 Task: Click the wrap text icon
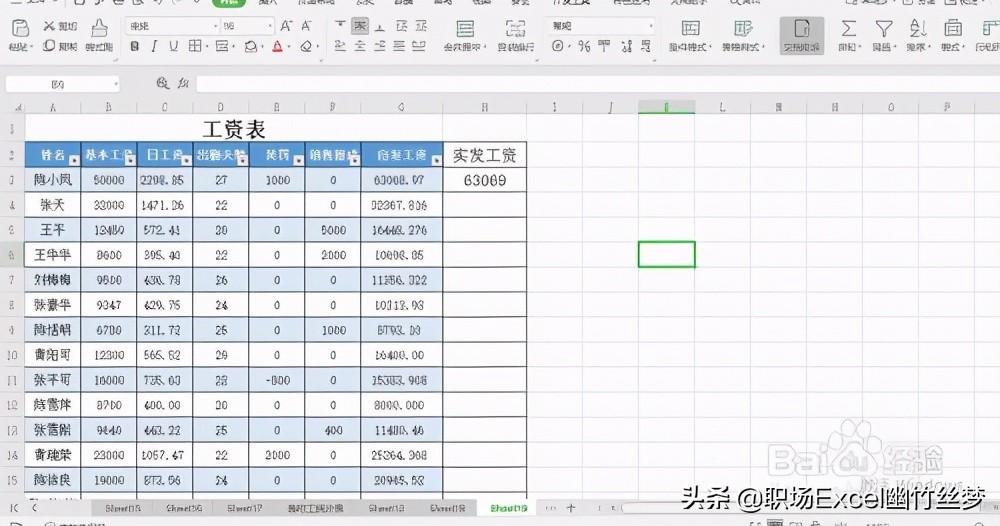[515, 29]
